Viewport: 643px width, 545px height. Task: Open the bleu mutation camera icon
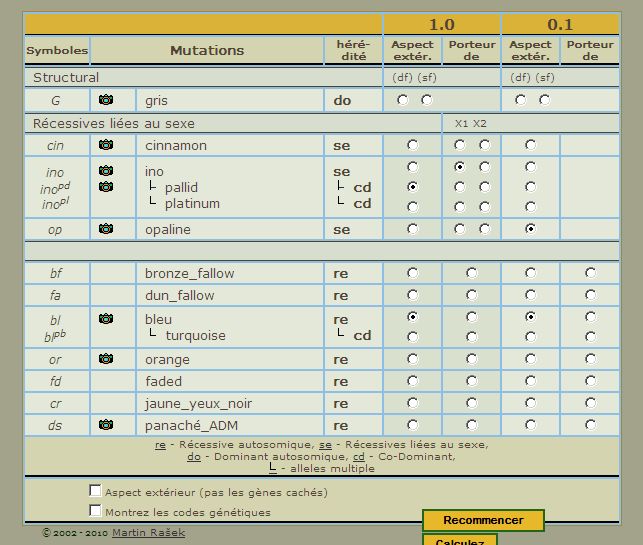[106, 319]
